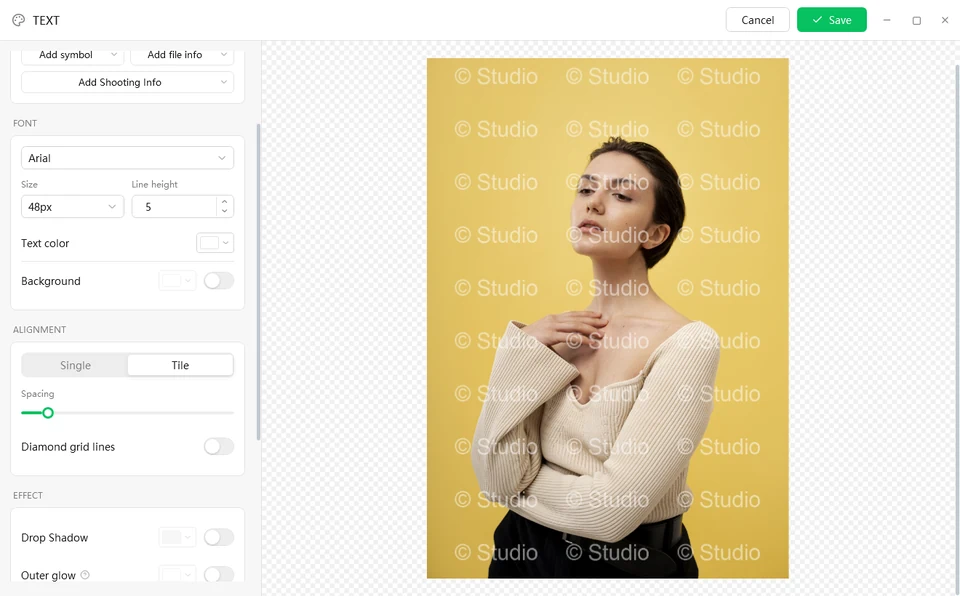Image resolution: width=960 pixels, height=596 pixels.
Task: Click the Cancel button
Action: 757,20
